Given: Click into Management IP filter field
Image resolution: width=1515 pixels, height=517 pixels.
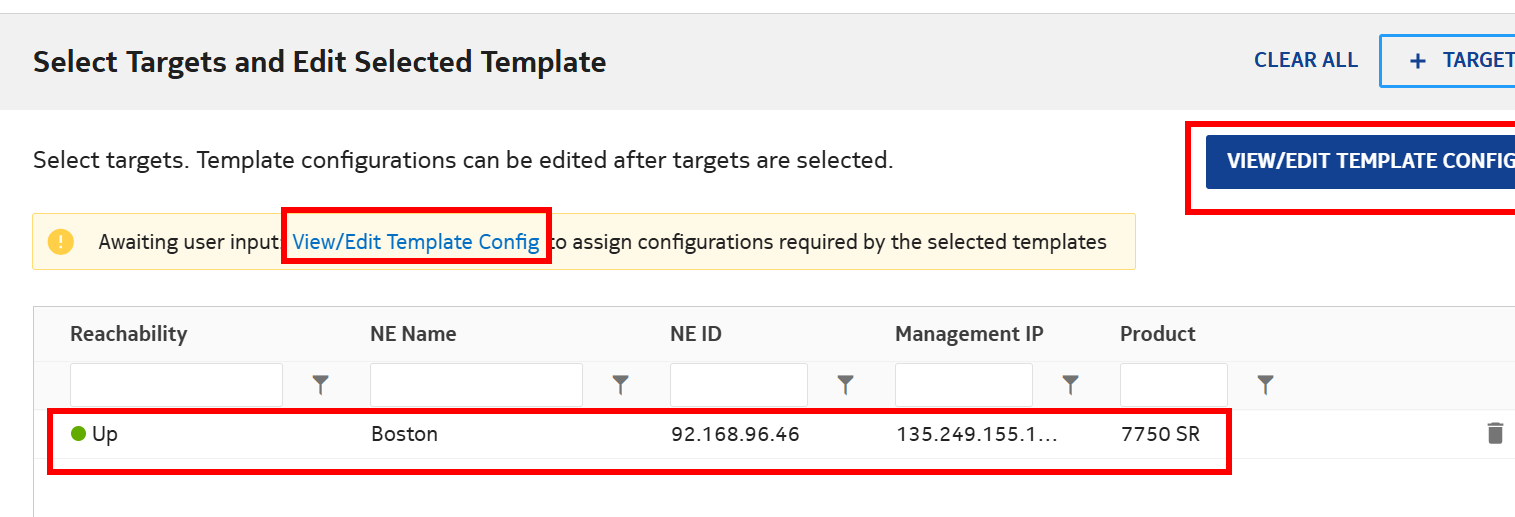Looking at the screenshot, I should point(963,385).
